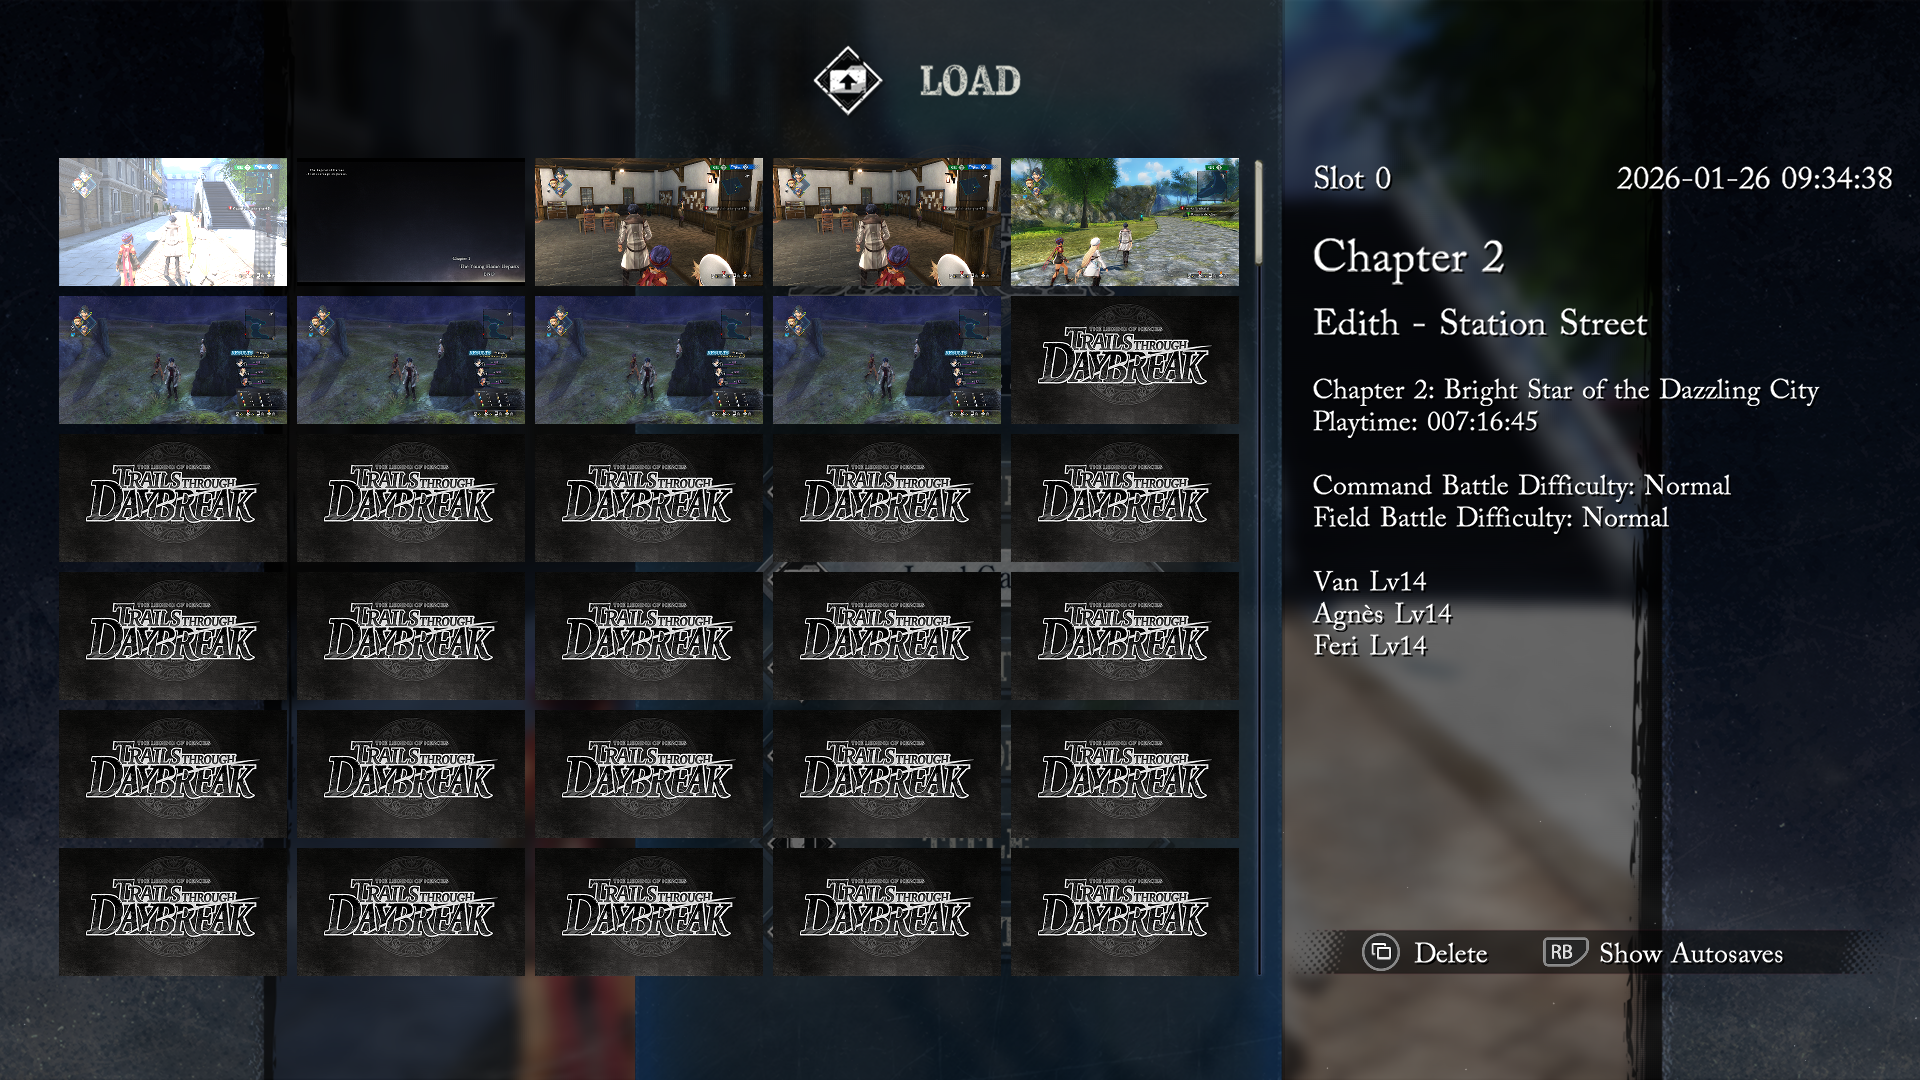The image size is (1920, 1080).
Task: Select fourth night field save in second row
Action: [x=887, y=360]
